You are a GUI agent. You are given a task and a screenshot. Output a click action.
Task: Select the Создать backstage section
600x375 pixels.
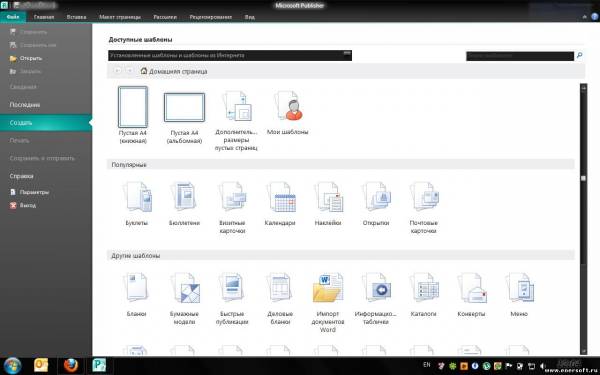coord(46,123)
